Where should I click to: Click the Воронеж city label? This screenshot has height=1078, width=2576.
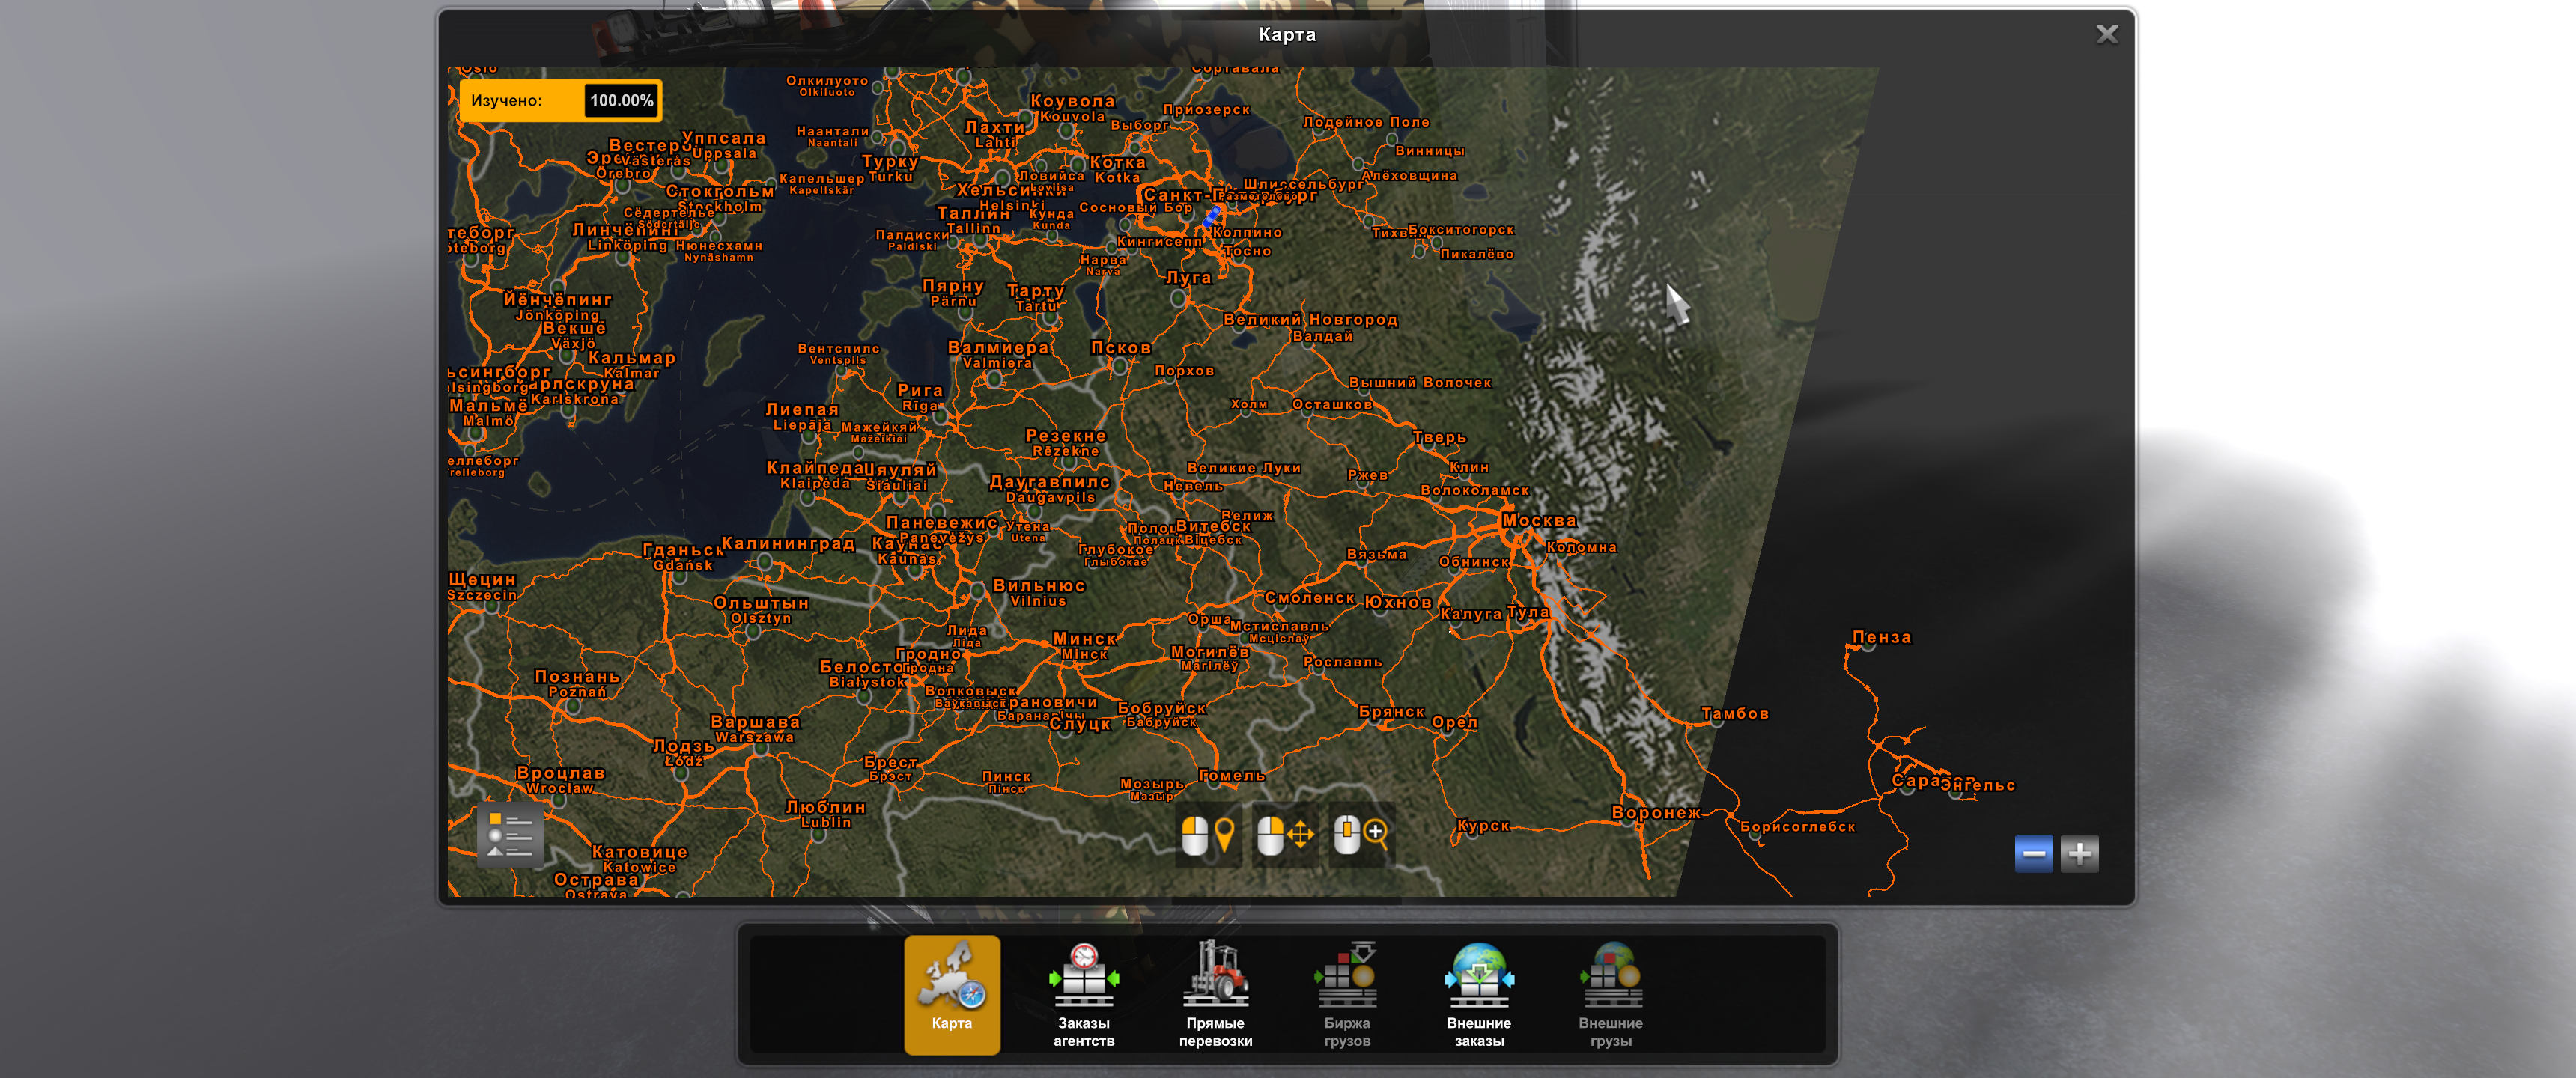click(x=1656, y=812)
